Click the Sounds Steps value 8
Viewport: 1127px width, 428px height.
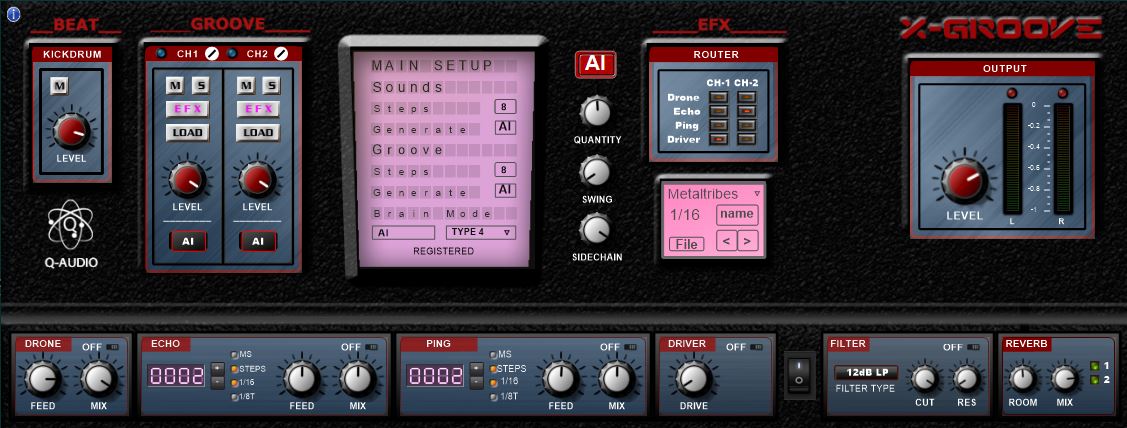point(505,108)
